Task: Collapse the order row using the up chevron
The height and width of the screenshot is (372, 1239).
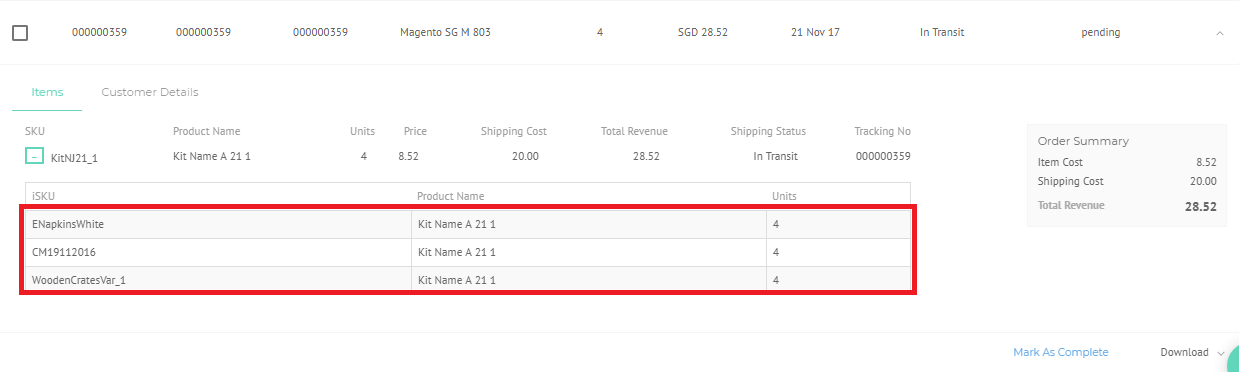Action: (x=1219, y=33)
